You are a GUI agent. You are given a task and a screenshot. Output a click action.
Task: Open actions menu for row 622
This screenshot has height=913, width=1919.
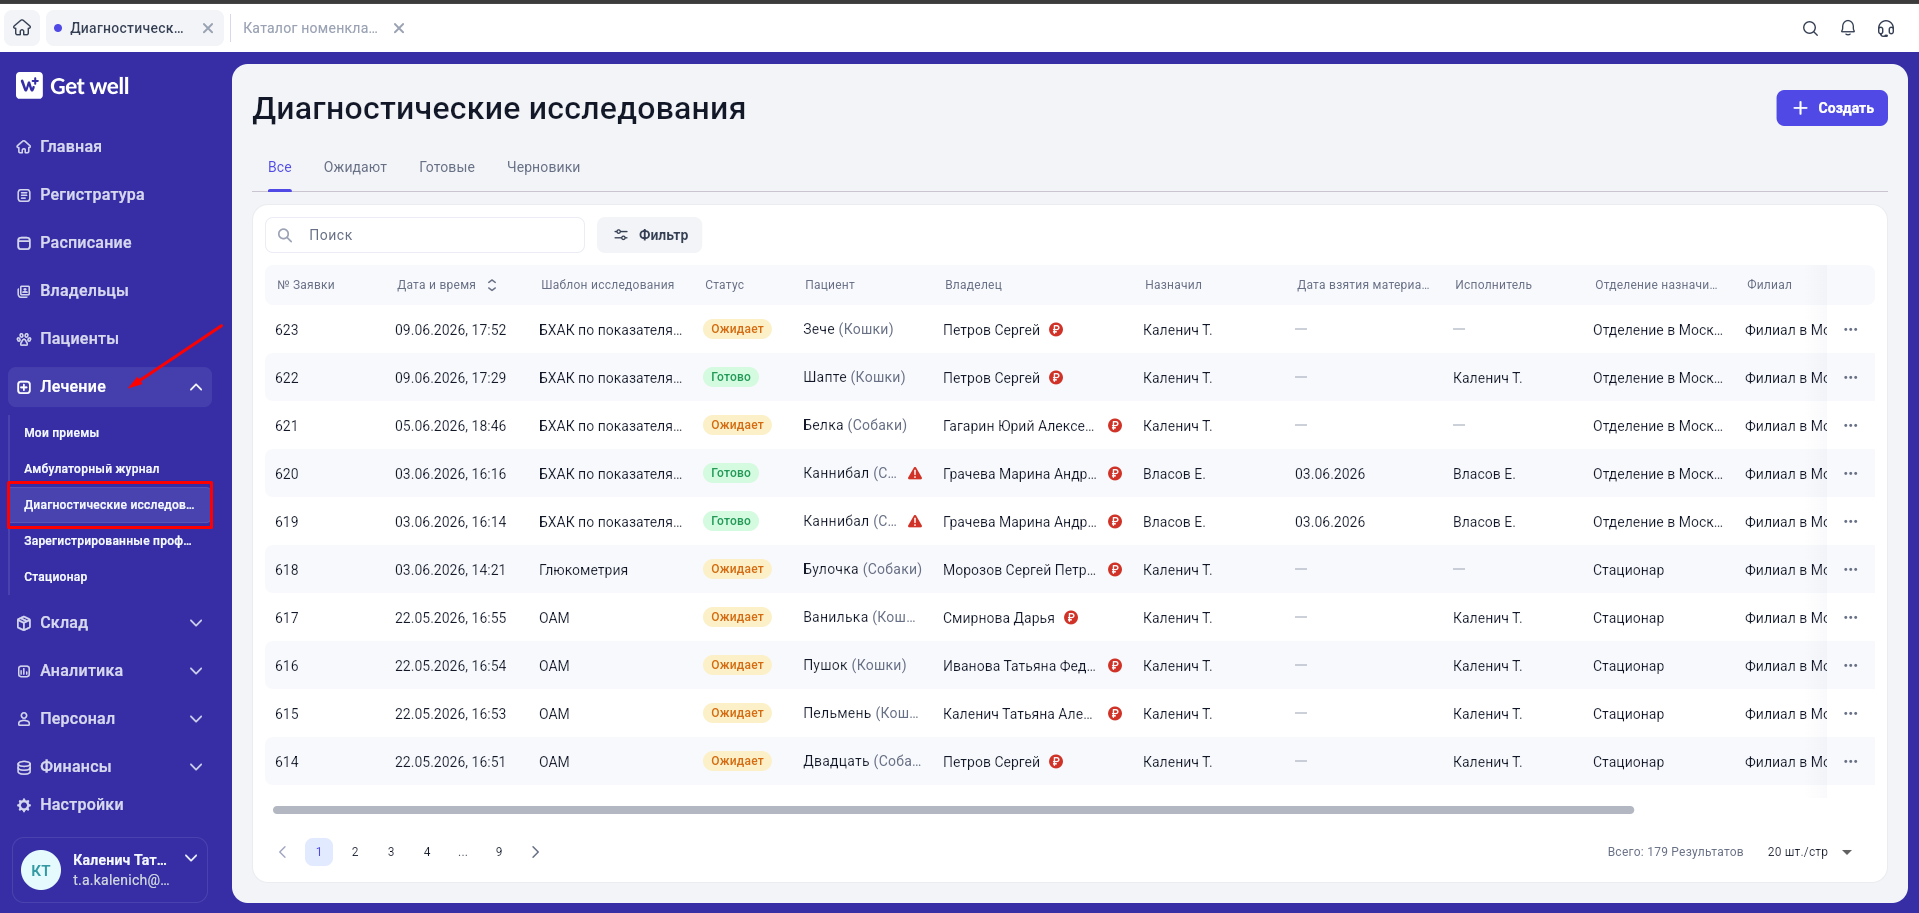click(x=1851, y=377)
